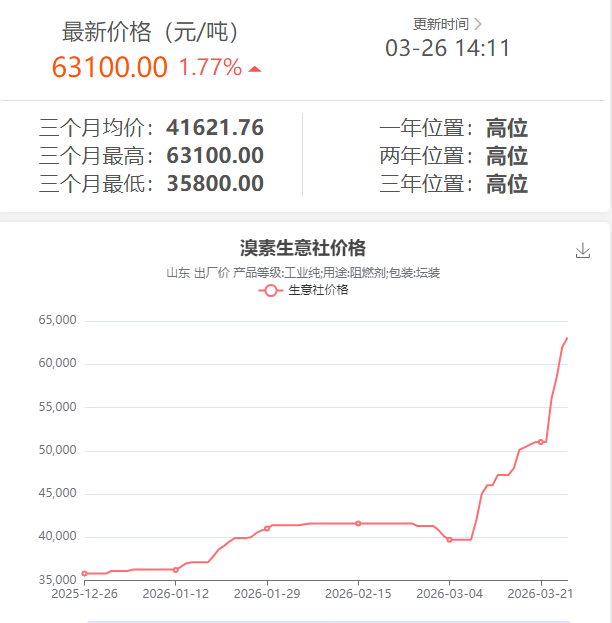
Task: Click the 2025-12-26 data point marker
Action: click(x=84, y=573)
